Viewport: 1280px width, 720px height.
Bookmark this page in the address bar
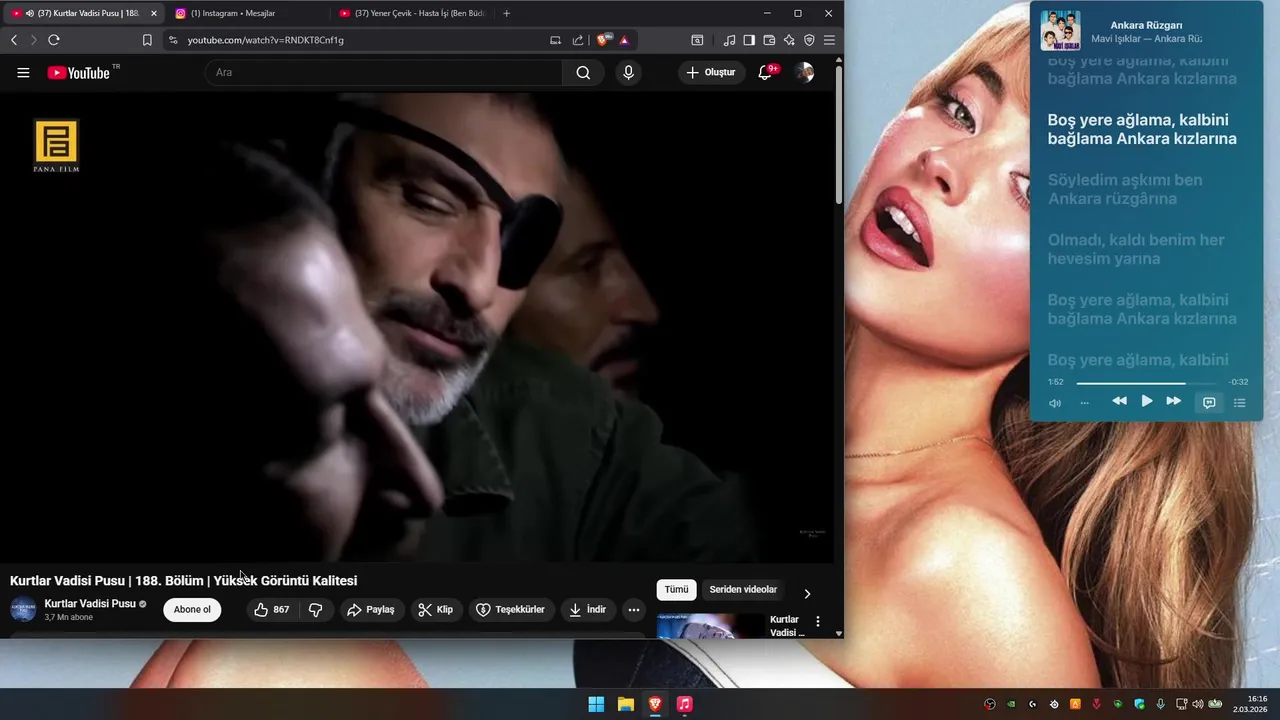click(147, 40)
